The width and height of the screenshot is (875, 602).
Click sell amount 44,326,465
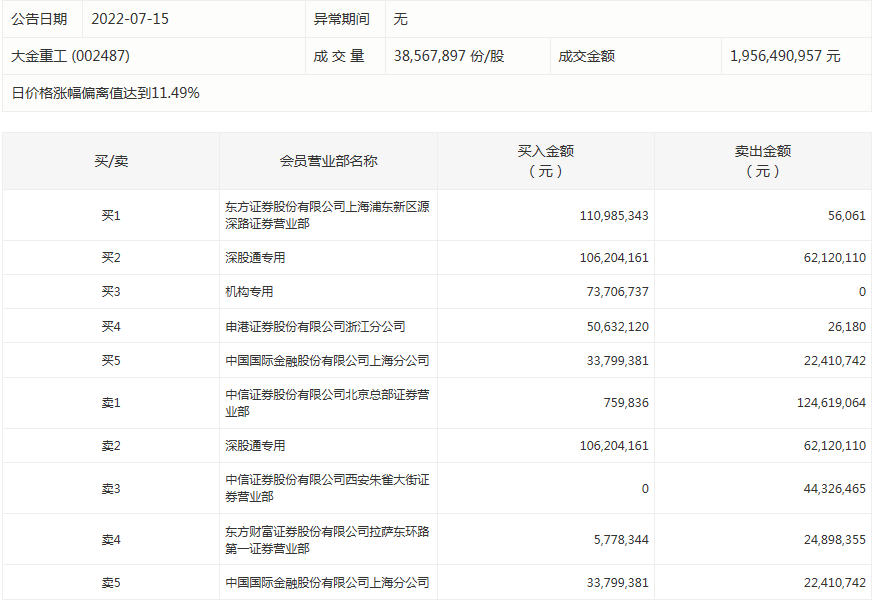pyautogui.click(x=835, y=489)
